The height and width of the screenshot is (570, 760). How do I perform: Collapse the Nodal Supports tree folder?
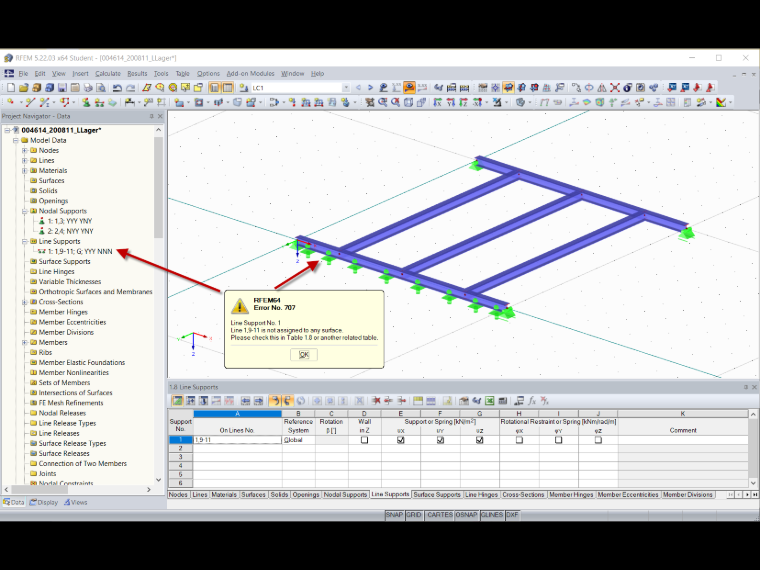25,211
